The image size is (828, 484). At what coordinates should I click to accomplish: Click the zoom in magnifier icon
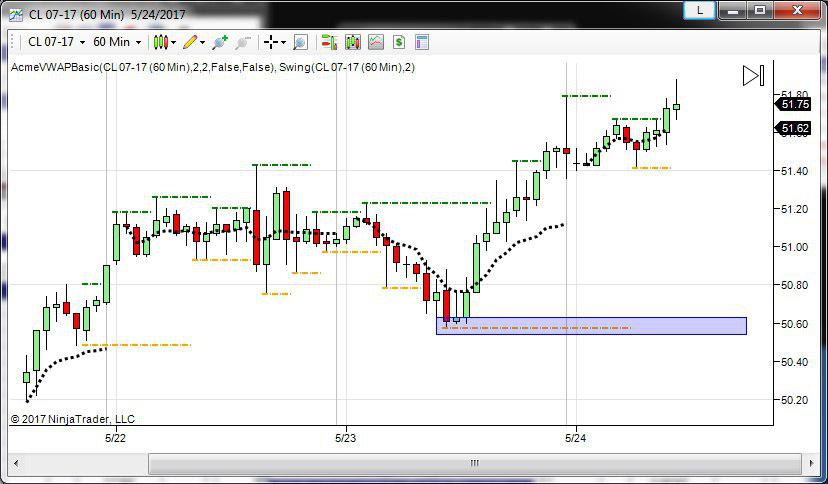tap(300, 42)
